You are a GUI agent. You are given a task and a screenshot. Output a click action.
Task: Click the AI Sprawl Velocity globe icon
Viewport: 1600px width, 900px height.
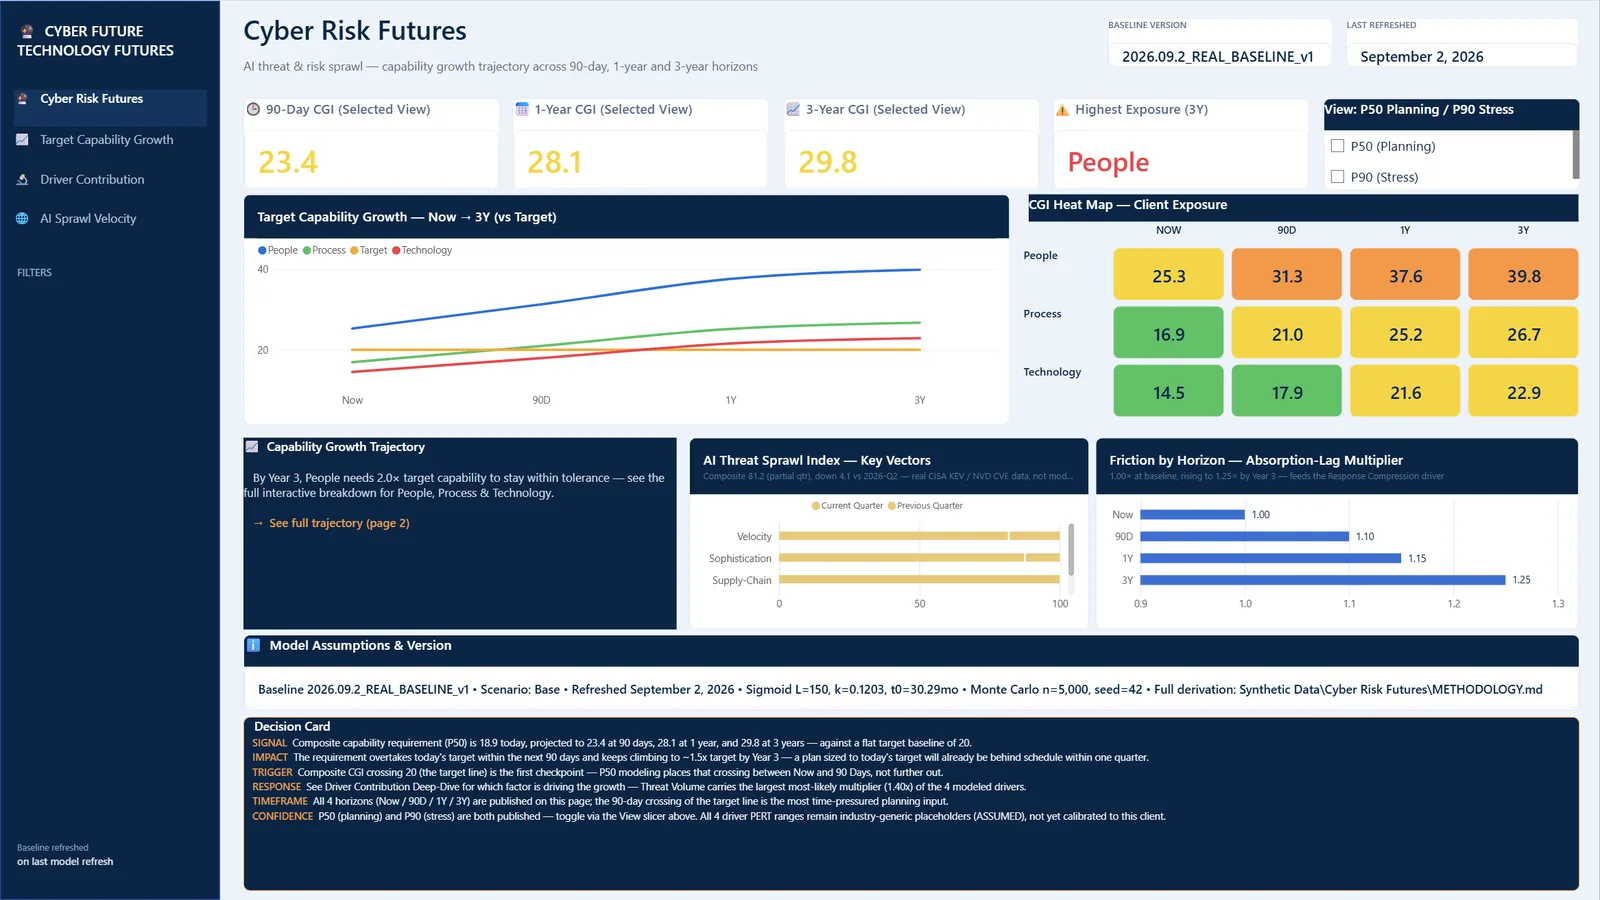(22, 219)
